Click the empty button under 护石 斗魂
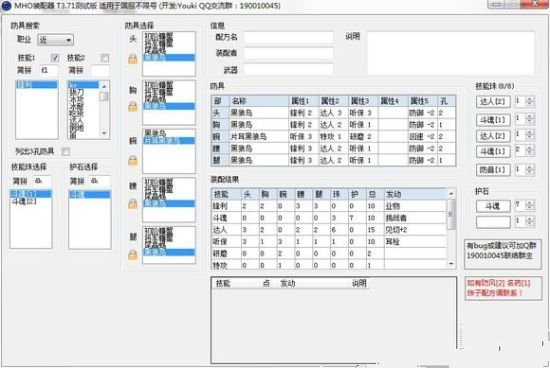This screenshot has height=368, width=550. [x=493, y=222]
